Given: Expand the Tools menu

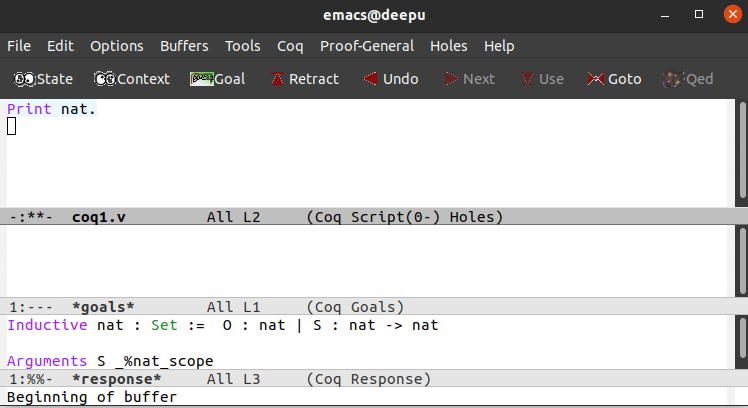Looking at the screenshot, I should pyautogui.click(x=242, y=46).
